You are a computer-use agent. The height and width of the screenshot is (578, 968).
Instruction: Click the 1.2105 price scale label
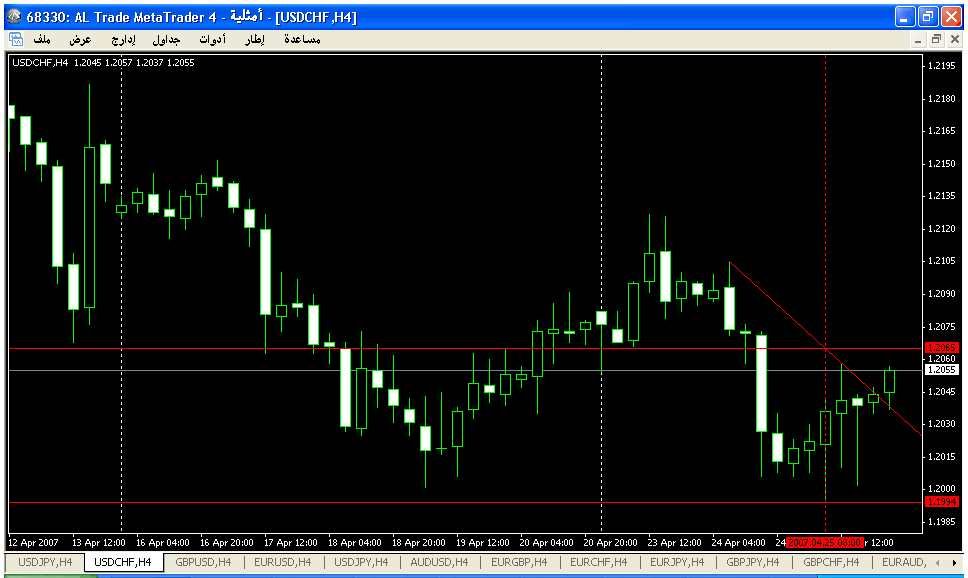pyautogui.click(x=941, y=261)
